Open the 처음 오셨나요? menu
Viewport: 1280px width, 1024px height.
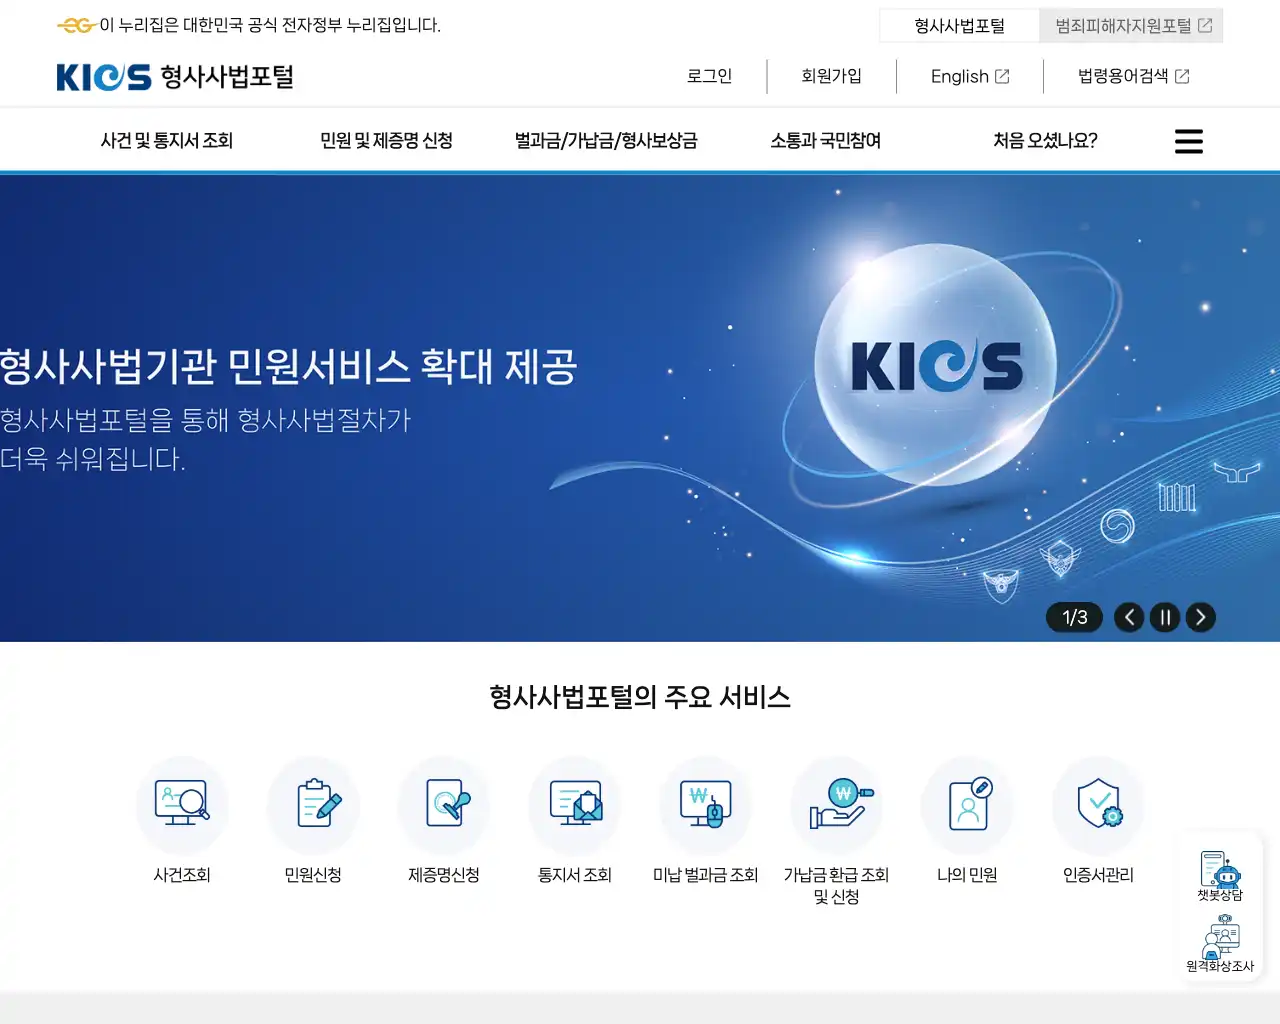pyautogui.click(x=1046, y=141)
